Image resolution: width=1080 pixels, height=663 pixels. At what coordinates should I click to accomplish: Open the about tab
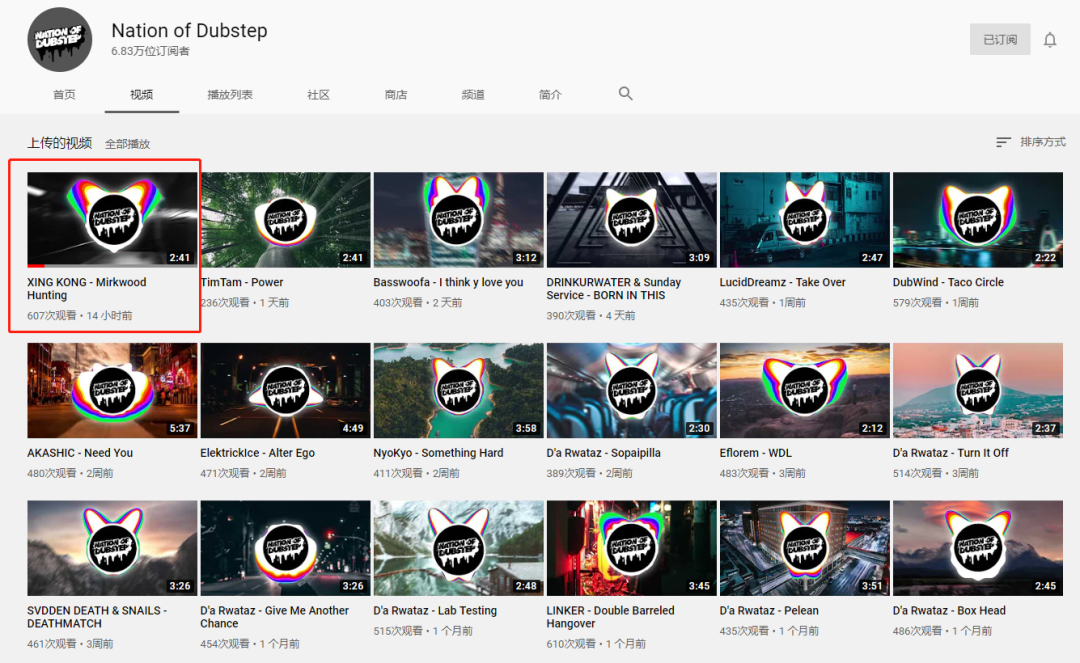pyautogui.click(x=550, y=95)
